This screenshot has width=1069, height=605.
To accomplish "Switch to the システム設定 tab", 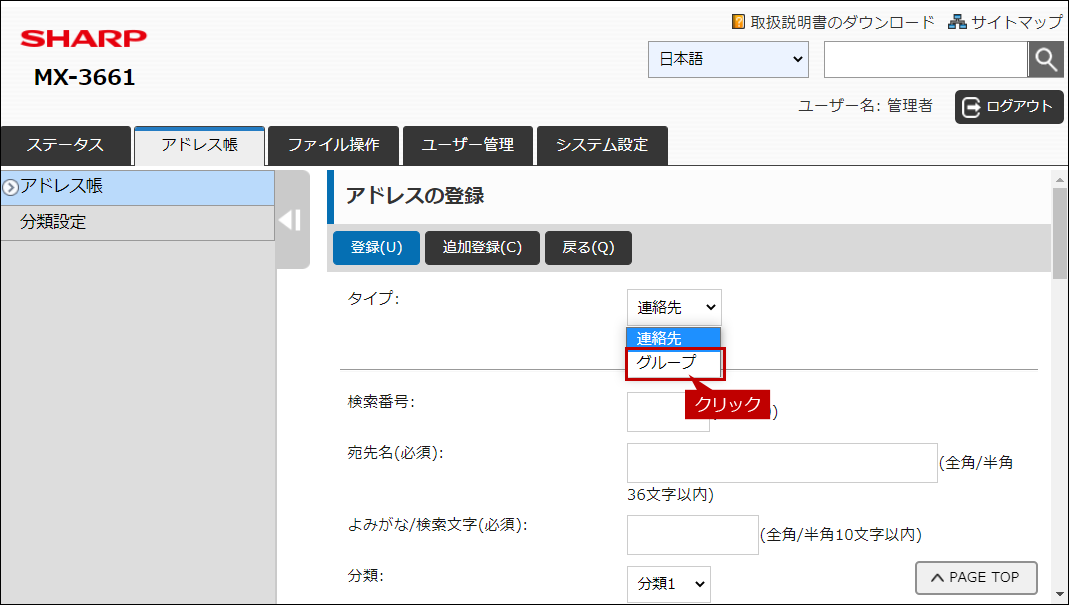I will click(x=602, y=145).
